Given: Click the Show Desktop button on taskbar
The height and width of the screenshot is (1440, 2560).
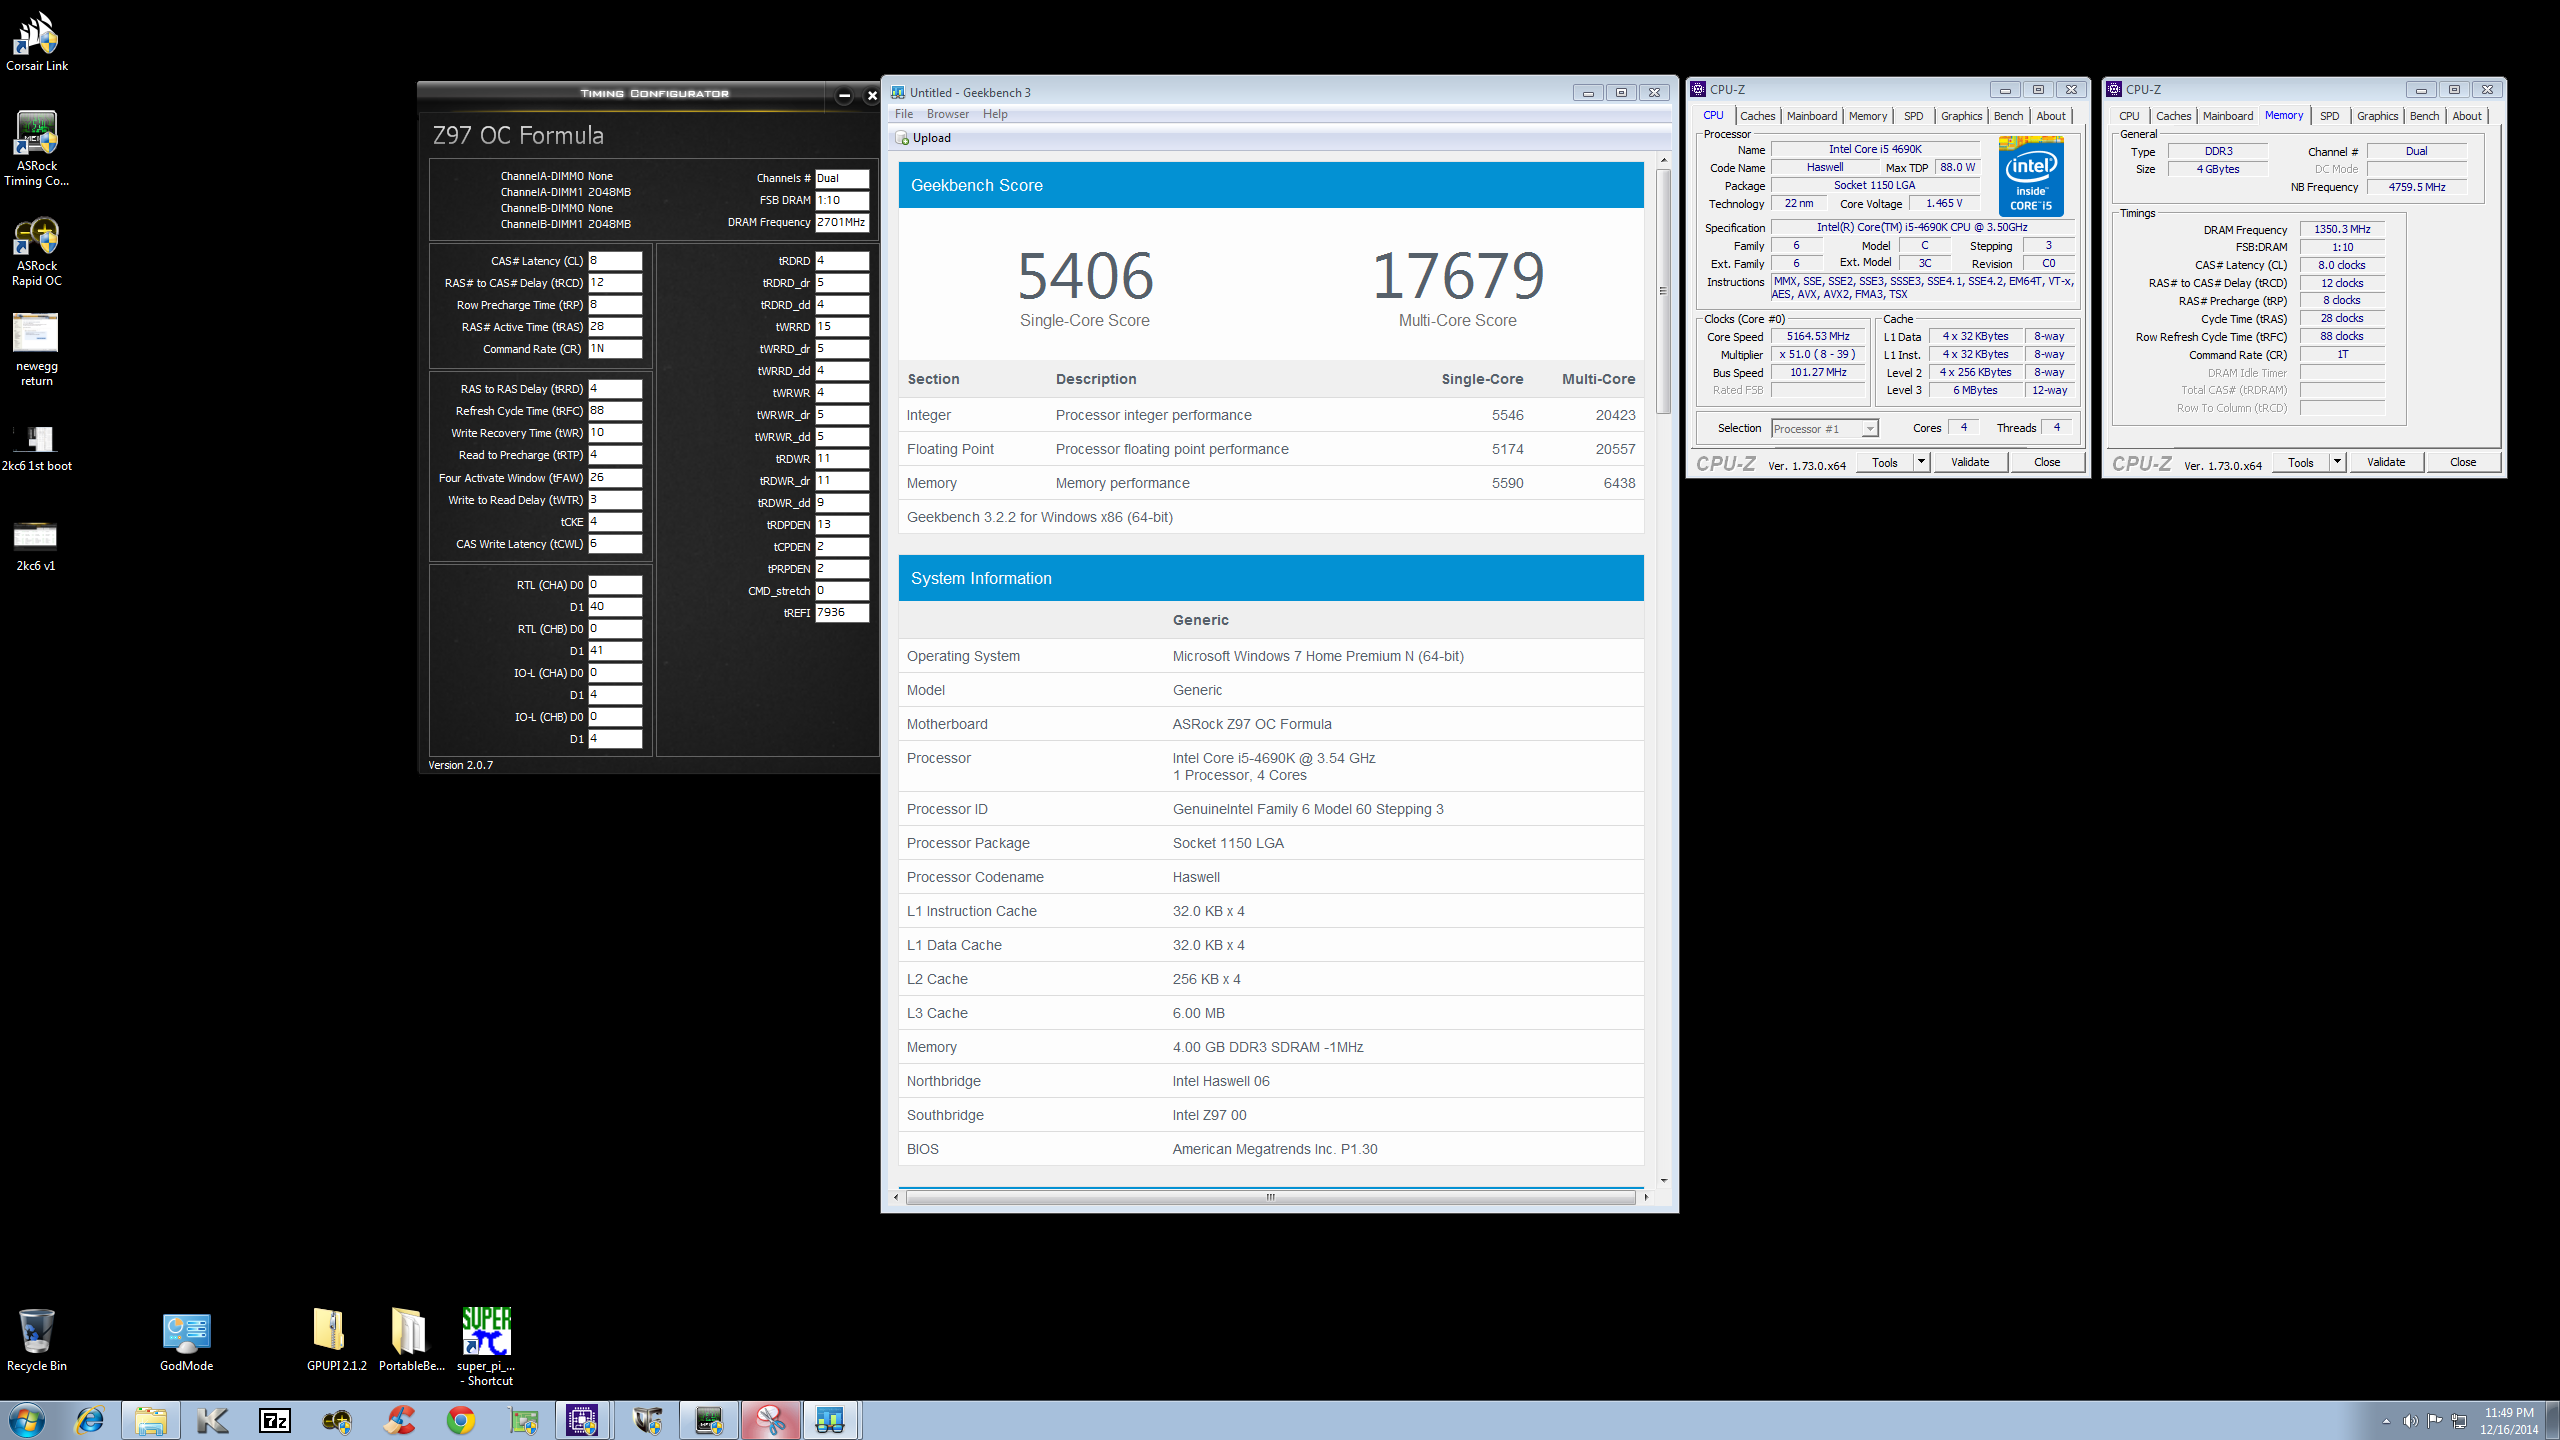Looking at the screenshot, I should 2553,1420.
